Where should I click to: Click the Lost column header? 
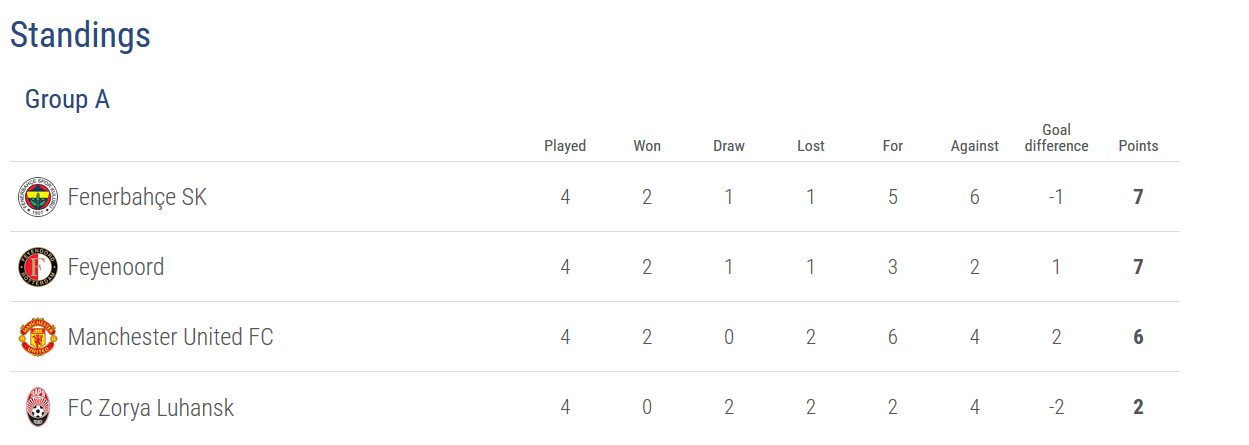811,146
